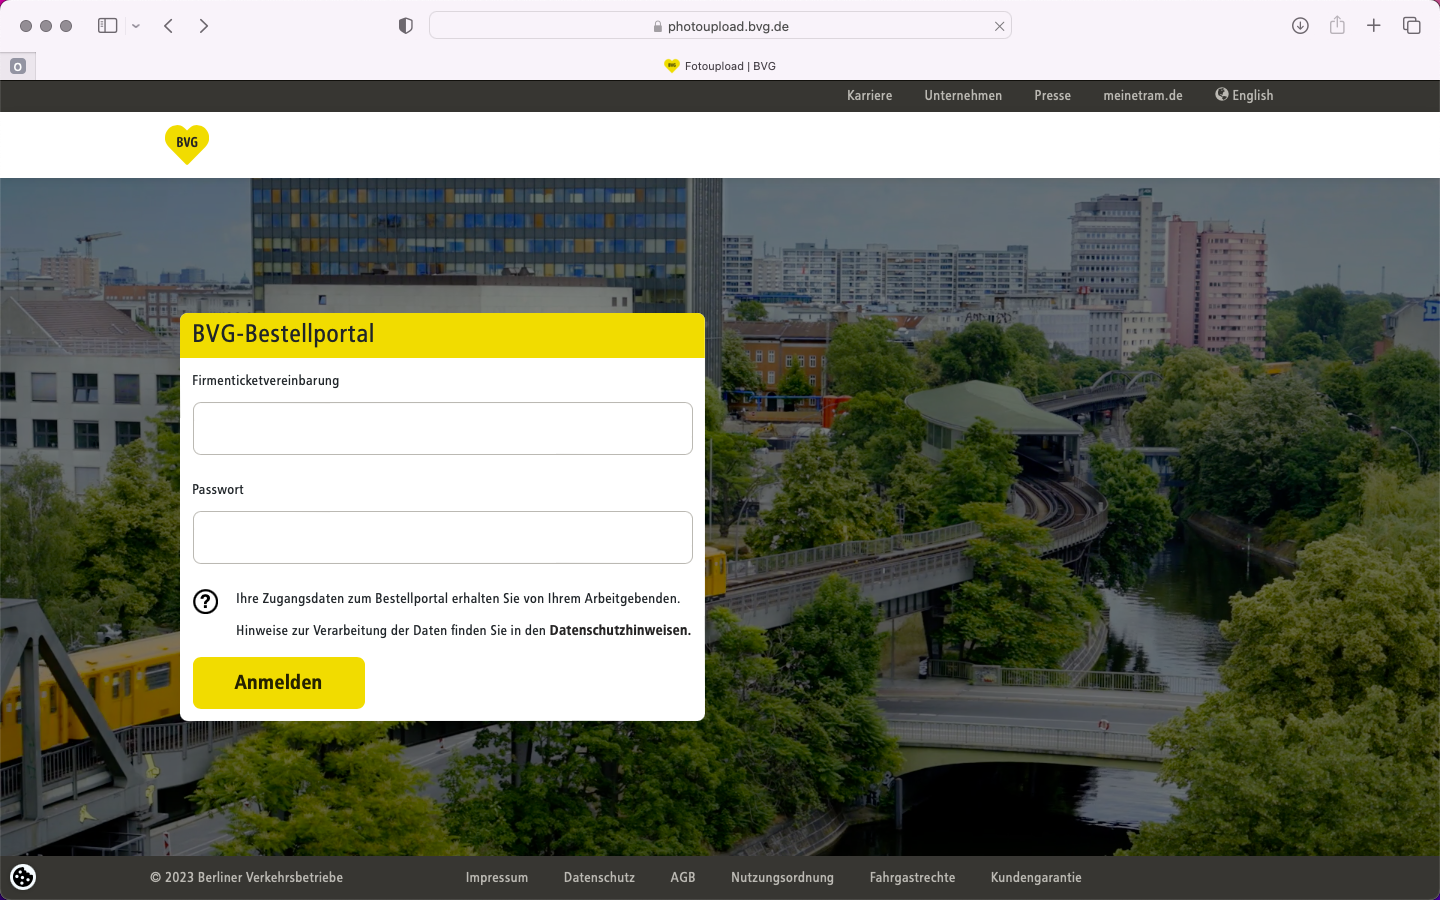1440x900 pixels.
Task: Open Fahrgastrechte in the footer
Action: click(912, 878)
